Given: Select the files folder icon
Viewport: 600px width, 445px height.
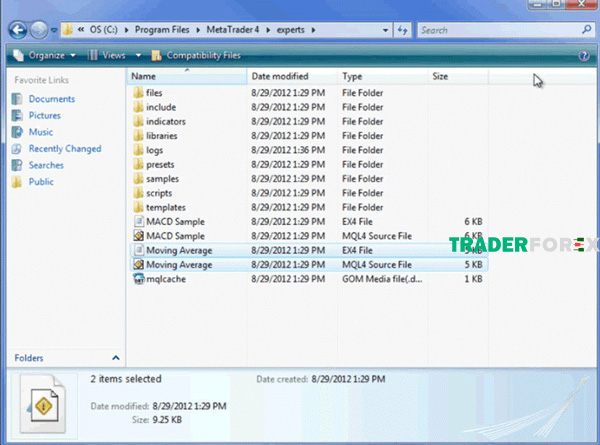Looking at the screenshot, I should [138, 93].
